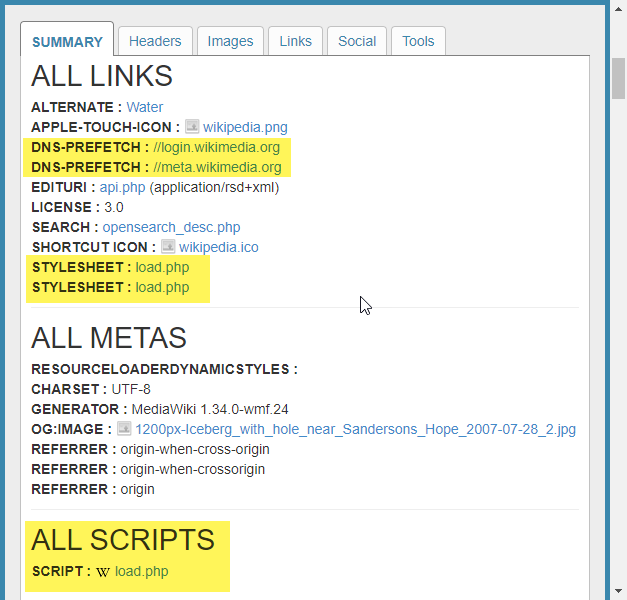
Task: Select the Links tab
Action: (295, 41)
